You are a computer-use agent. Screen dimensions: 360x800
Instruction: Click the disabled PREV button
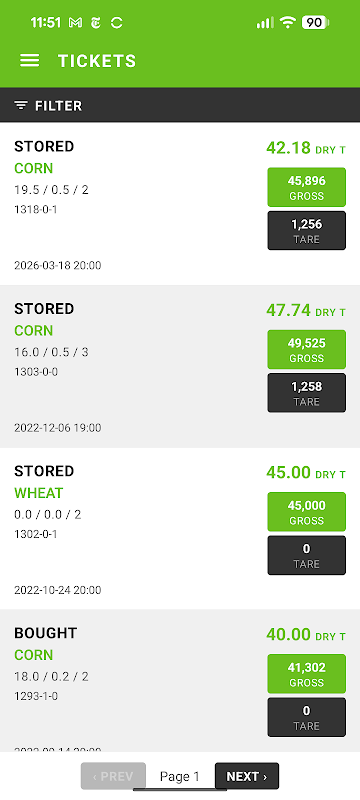pos(113,776)
